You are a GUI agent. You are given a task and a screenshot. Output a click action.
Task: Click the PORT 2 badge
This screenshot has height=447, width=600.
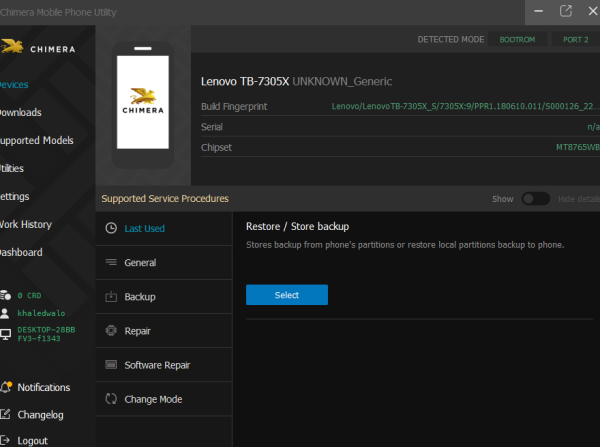pyautogui.click(x=576, y=39)
